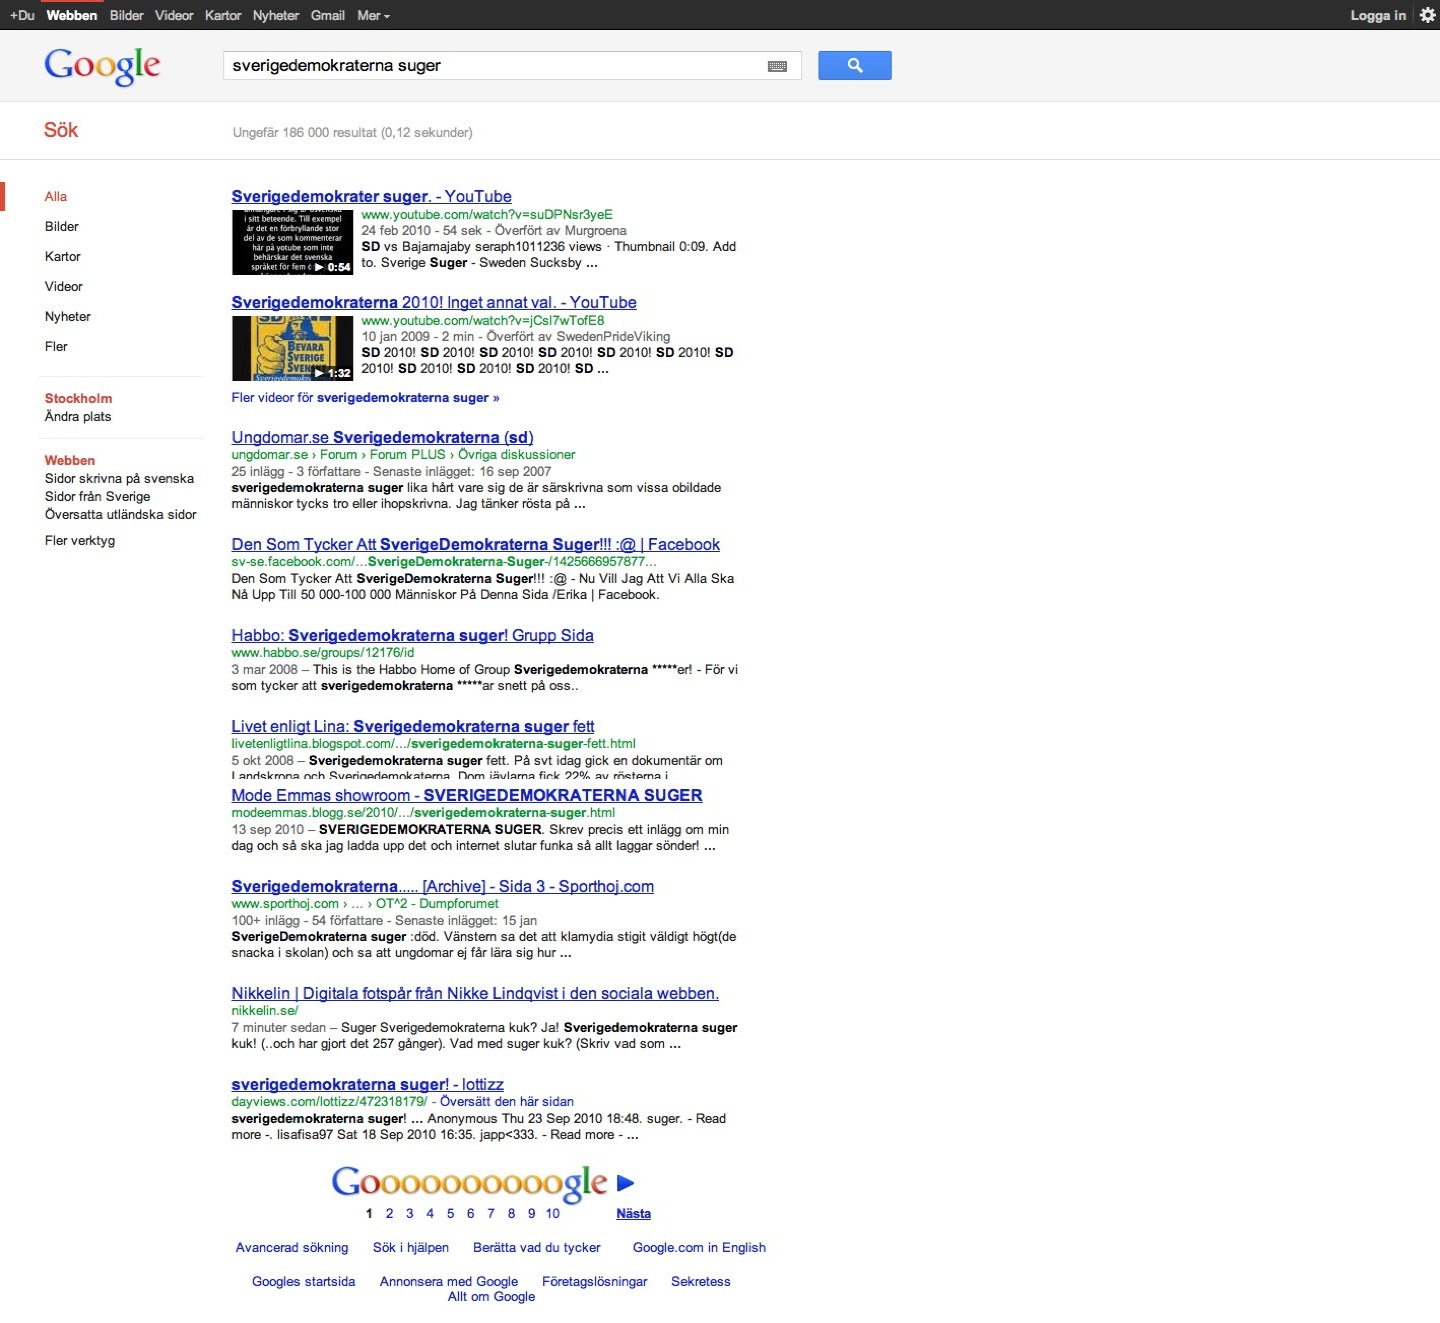Expand Fler in the sidebar filters
1440x1323 pixels.
[56, 346]
